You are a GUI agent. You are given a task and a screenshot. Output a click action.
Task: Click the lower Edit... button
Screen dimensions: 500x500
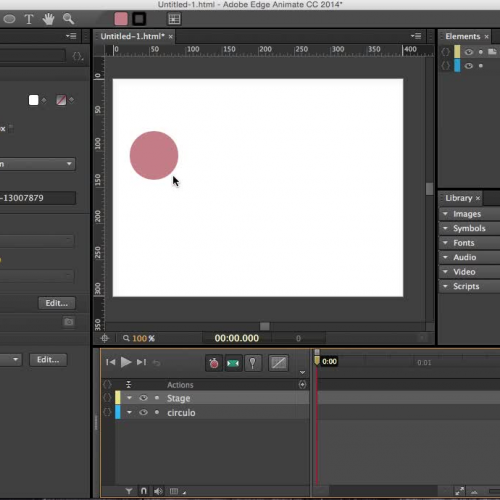[48, 360]
